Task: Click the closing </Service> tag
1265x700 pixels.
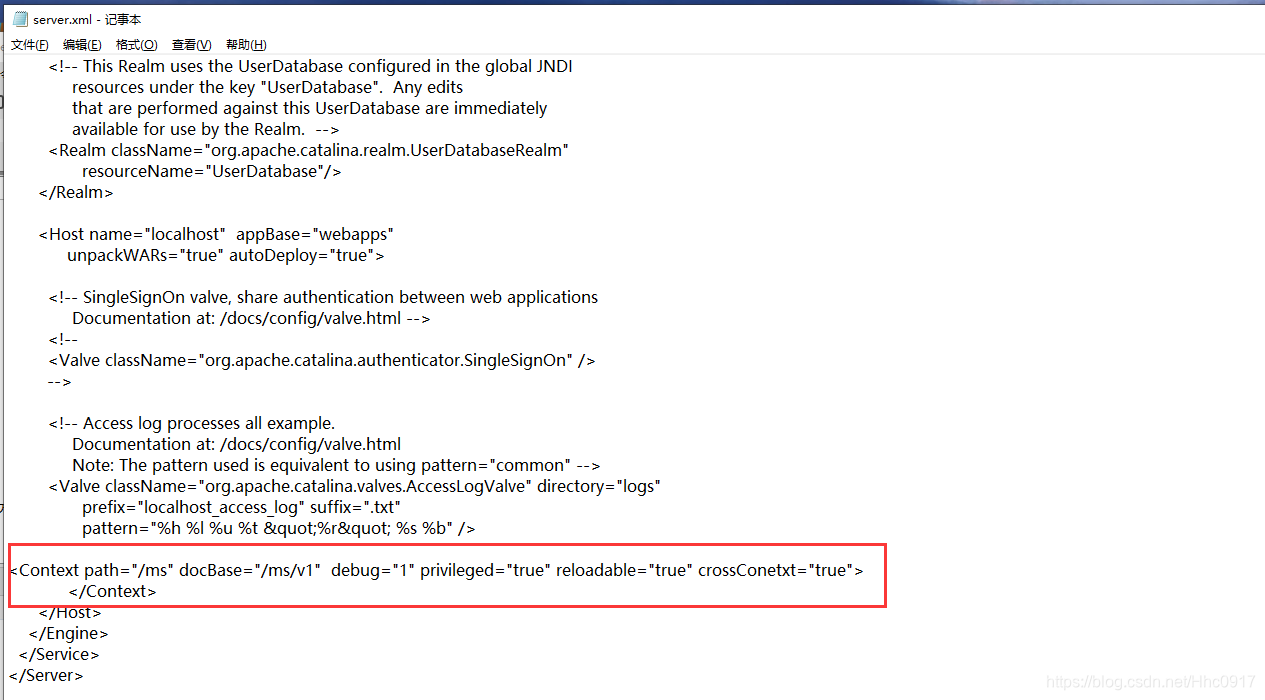Action: click(59, 654)
